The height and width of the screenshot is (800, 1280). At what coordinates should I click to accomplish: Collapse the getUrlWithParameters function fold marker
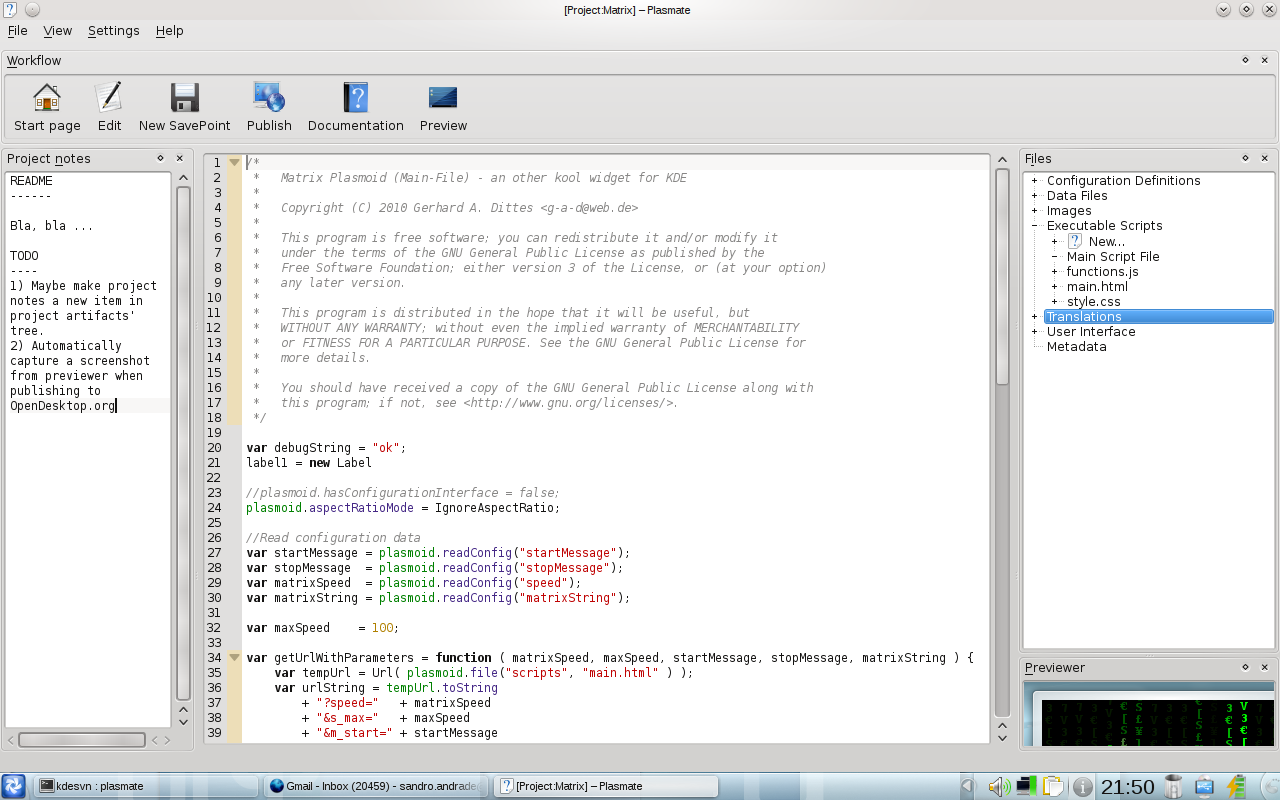pyautogui.click(x=235, y=658)
